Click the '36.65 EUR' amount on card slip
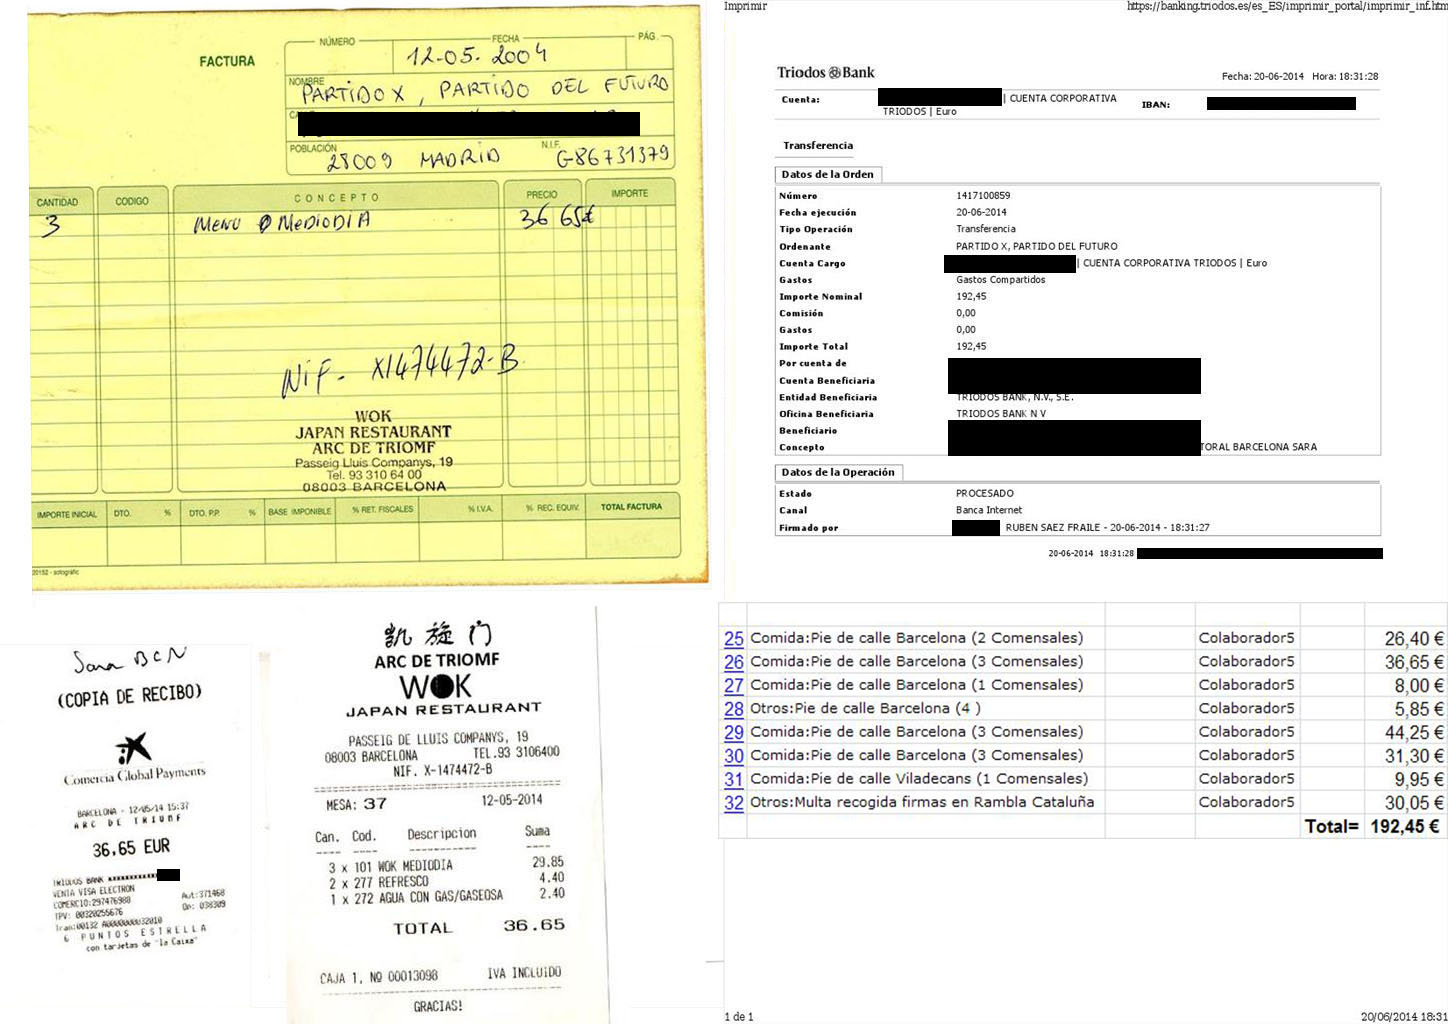1448x1024 pixels. coord(131,848)
